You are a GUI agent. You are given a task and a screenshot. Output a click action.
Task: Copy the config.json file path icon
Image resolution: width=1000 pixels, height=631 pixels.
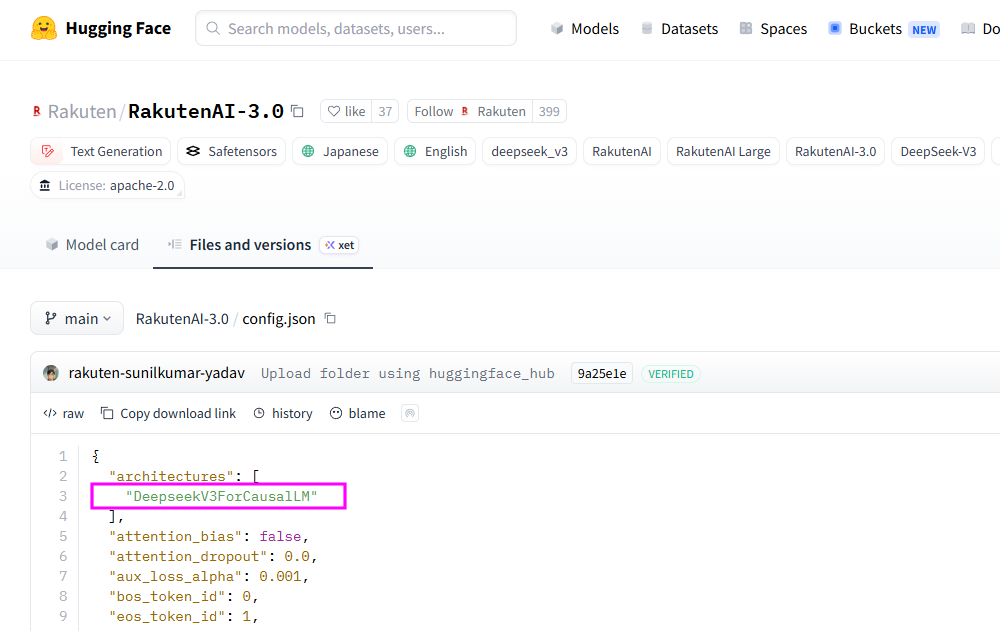[x=330, y=319]
